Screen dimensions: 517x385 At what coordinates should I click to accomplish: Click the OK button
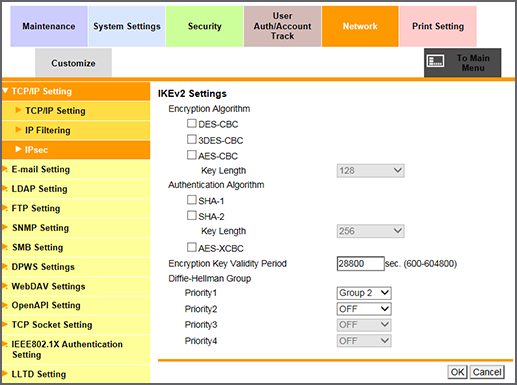click(457, 372)
